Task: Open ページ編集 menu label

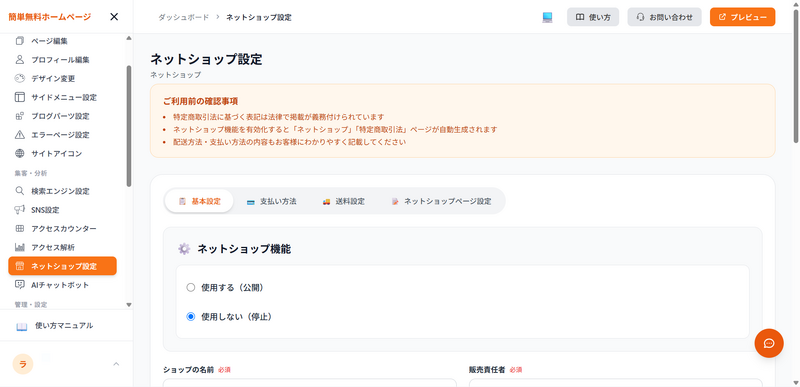Action: [x=49, y=41]
